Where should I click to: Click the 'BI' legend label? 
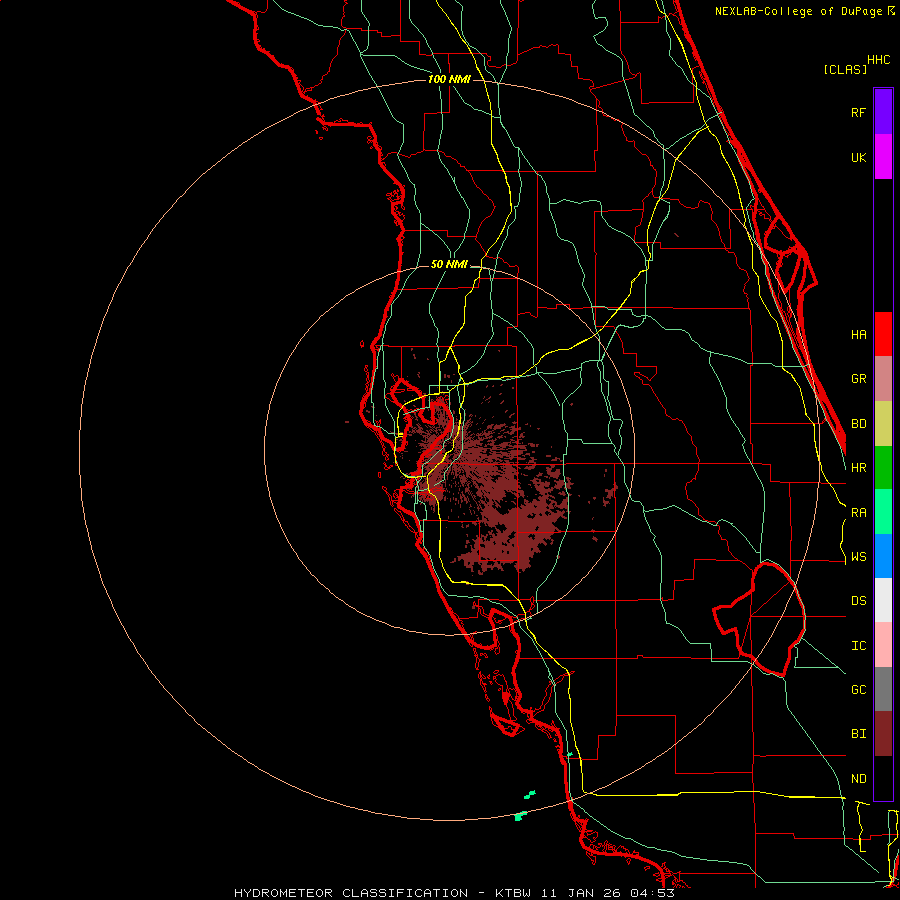(858, 734)
